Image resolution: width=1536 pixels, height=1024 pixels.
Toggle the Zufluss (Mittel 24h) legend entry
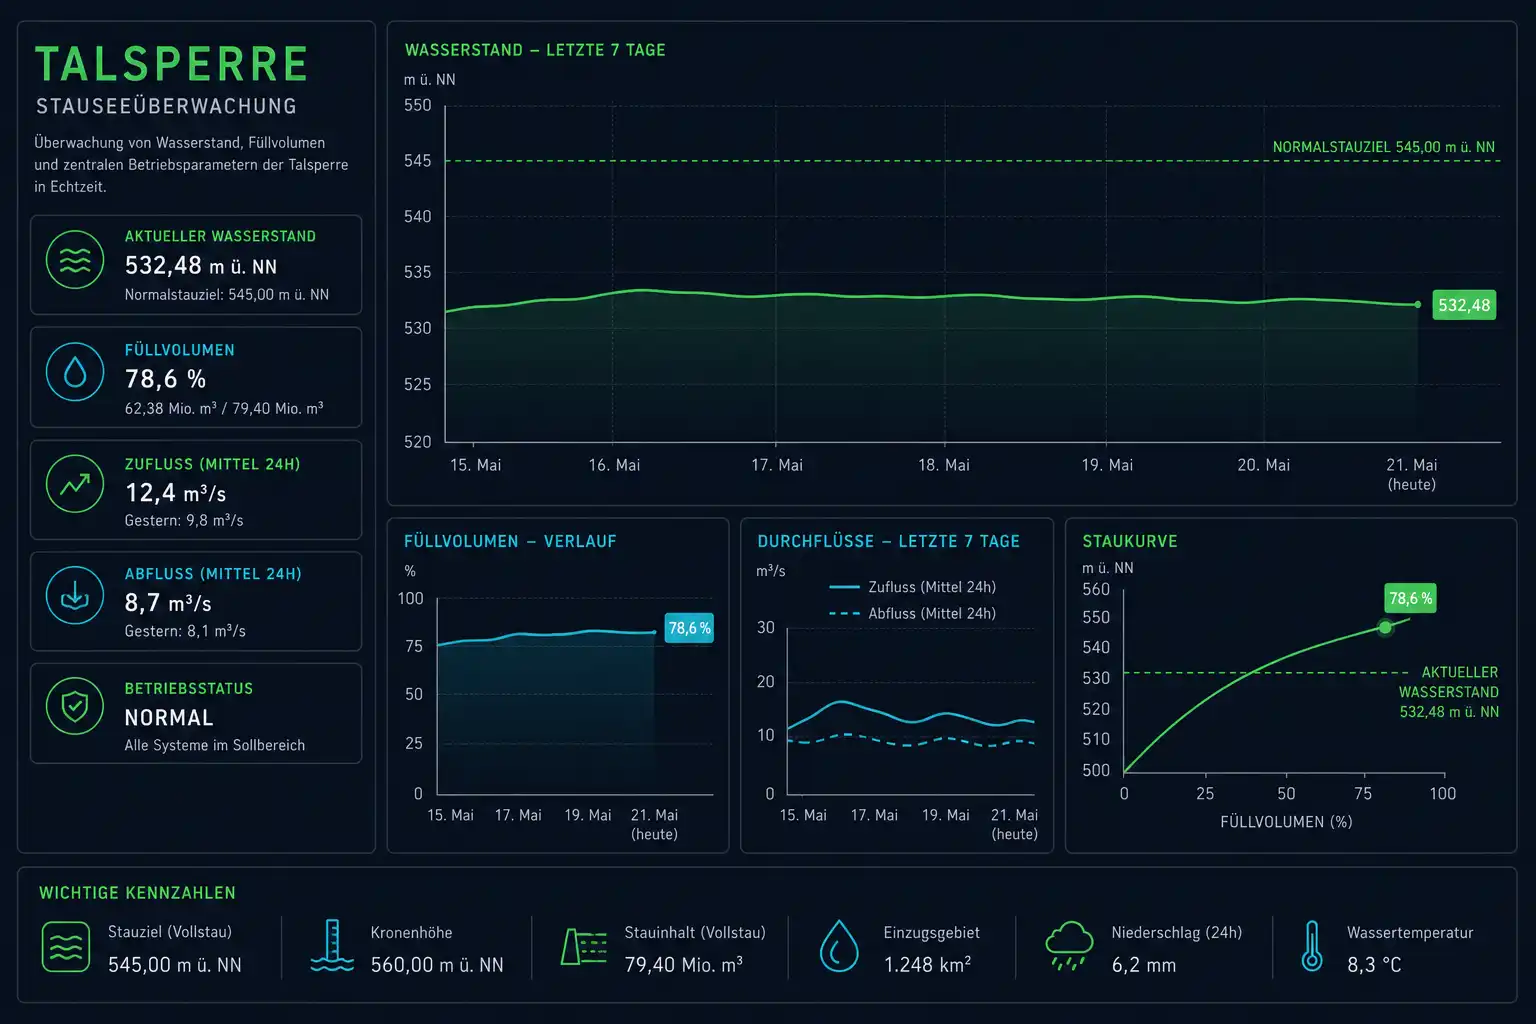click(913, 587)
